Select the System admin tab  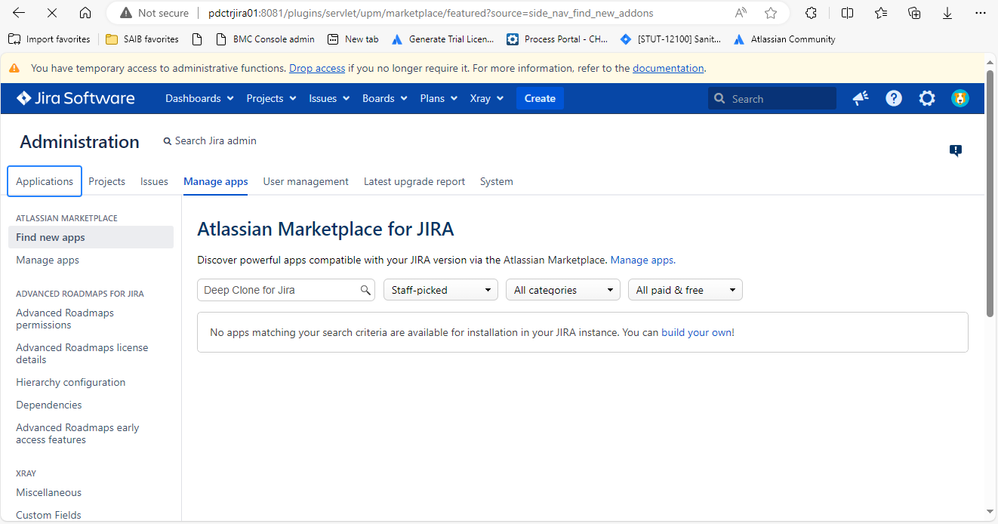496,181
